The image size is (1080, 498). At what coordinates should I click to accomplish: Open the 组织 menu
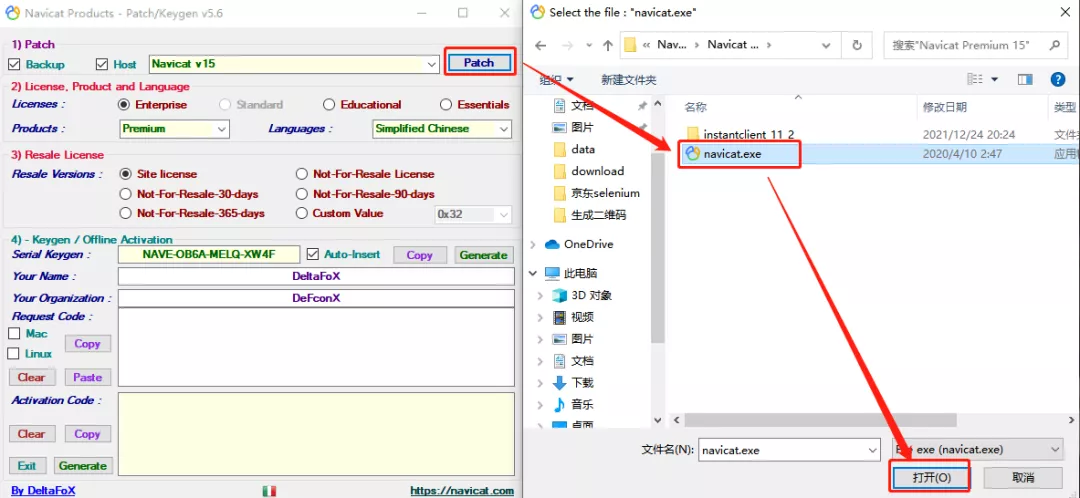coord(557,80)
